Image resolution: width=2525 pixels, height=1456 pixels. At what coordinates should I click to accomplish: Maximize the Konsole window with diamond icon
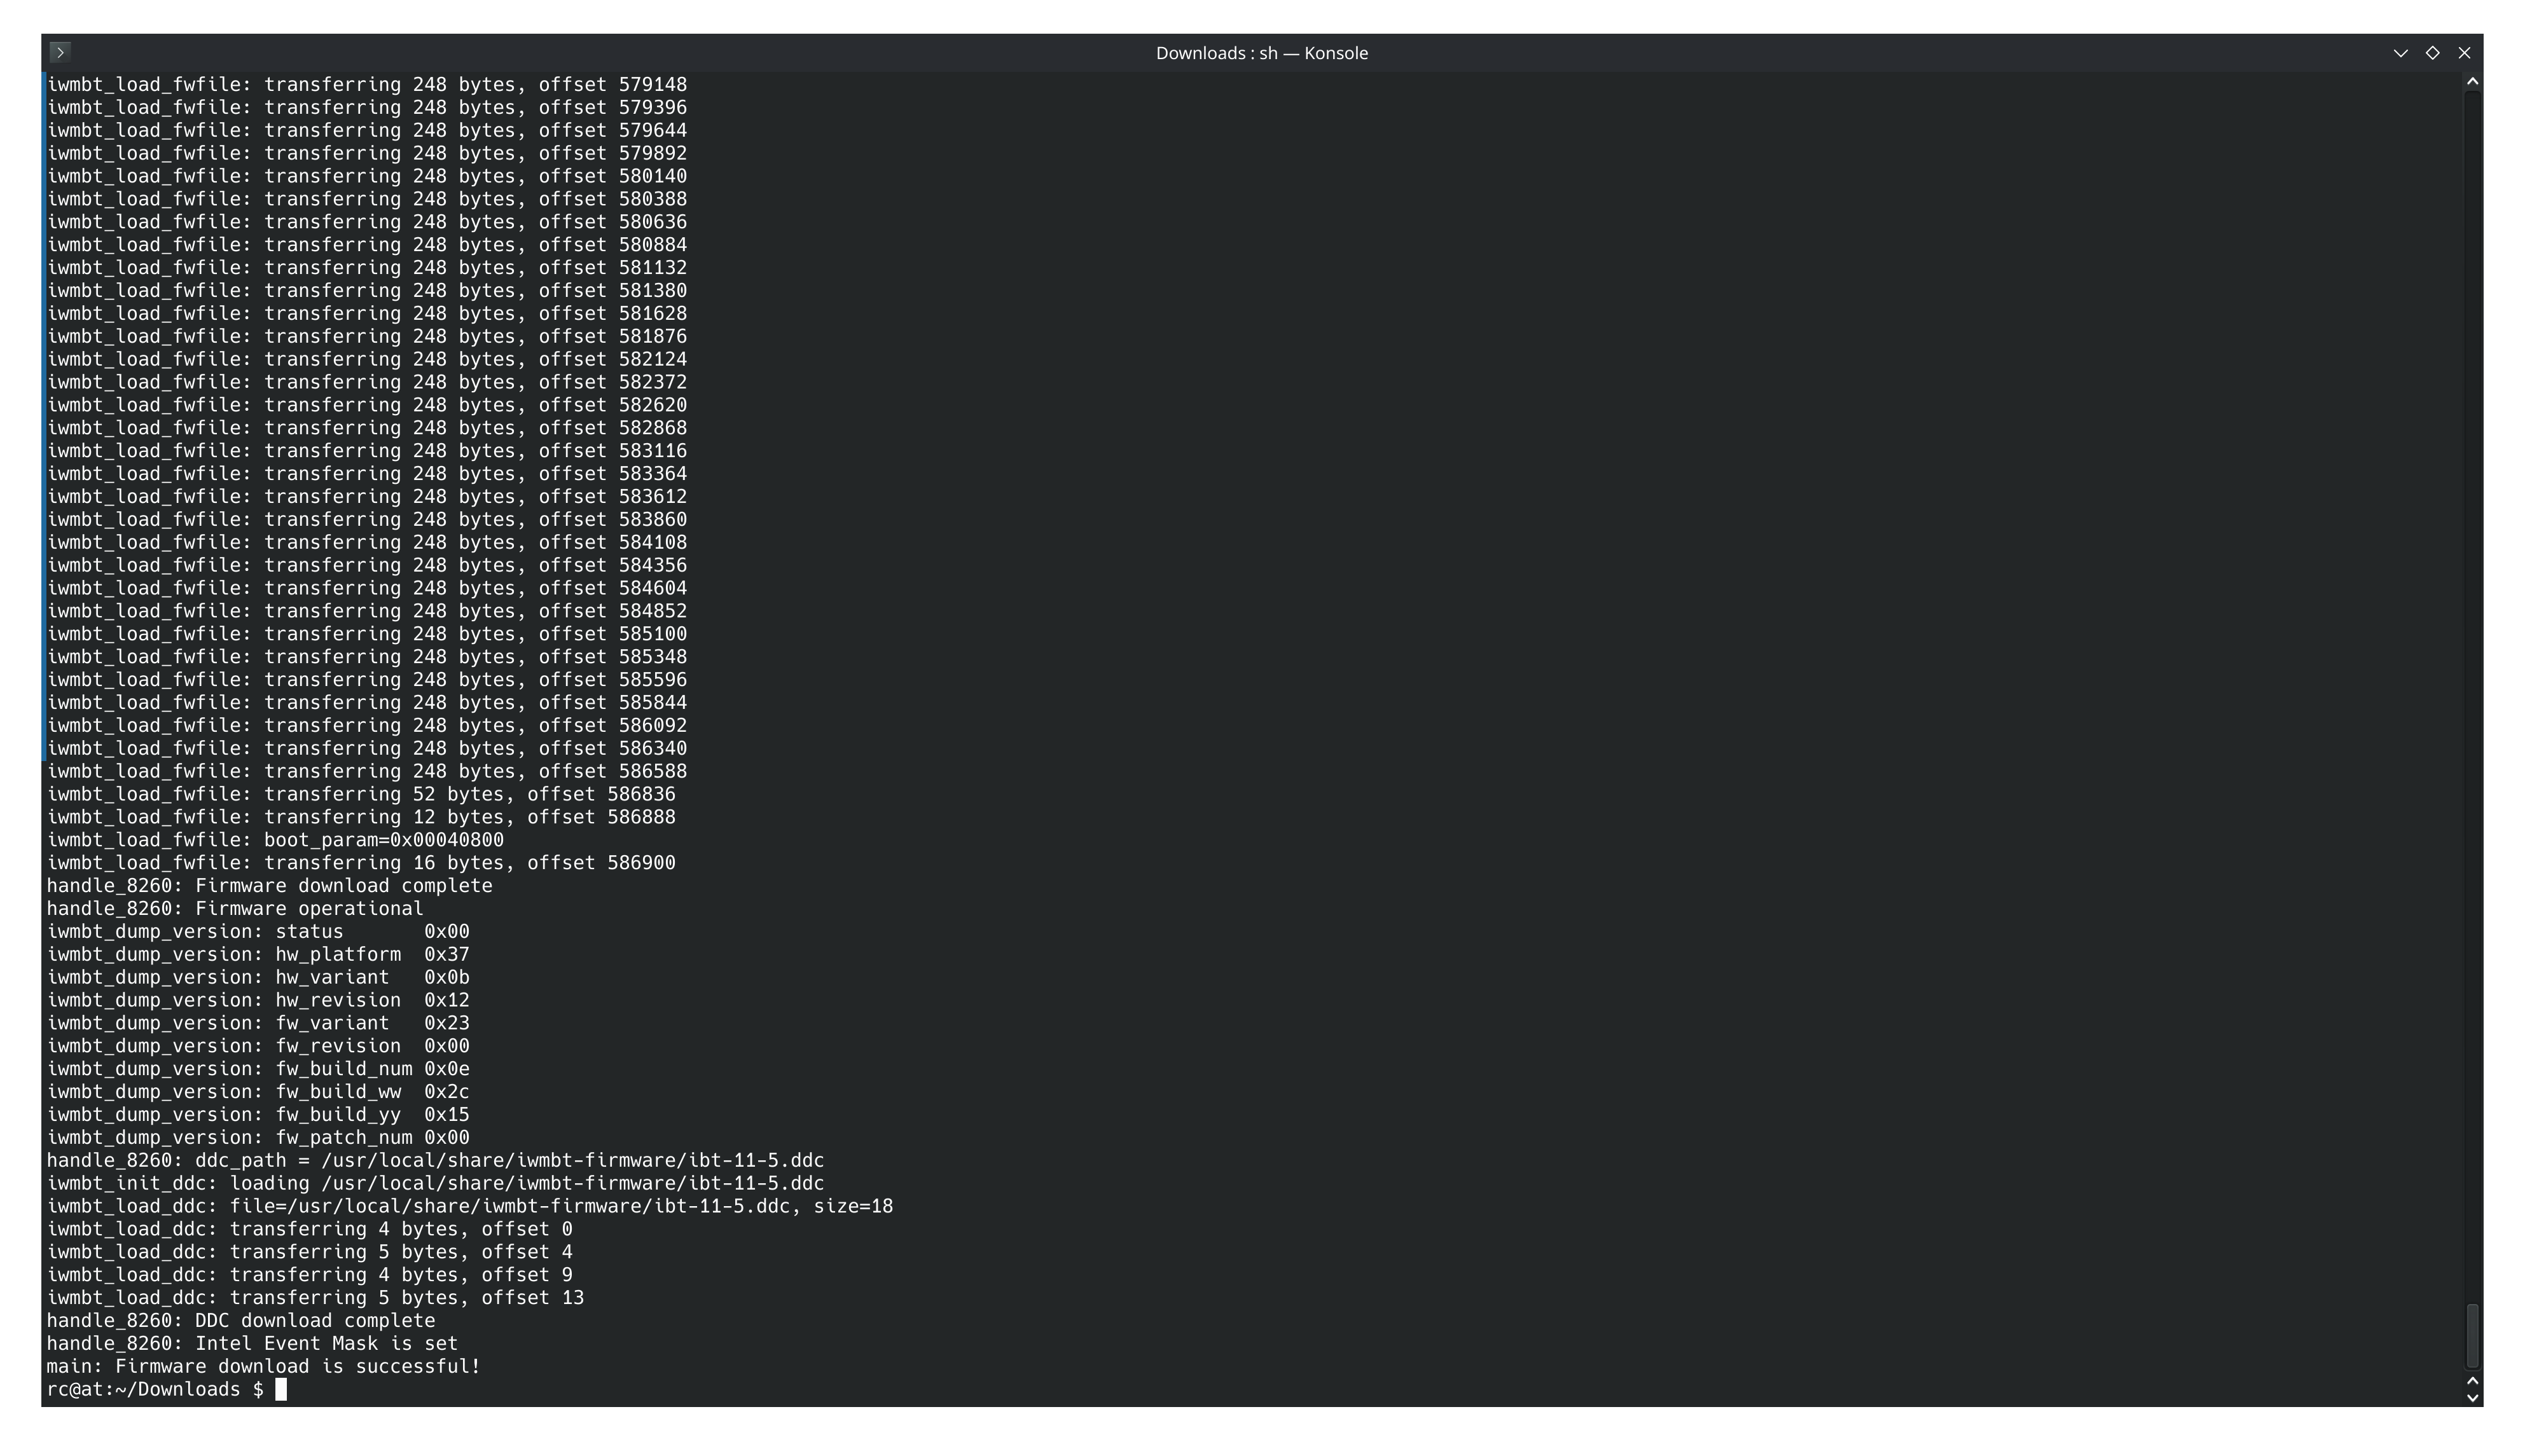tap(2432, 53)
